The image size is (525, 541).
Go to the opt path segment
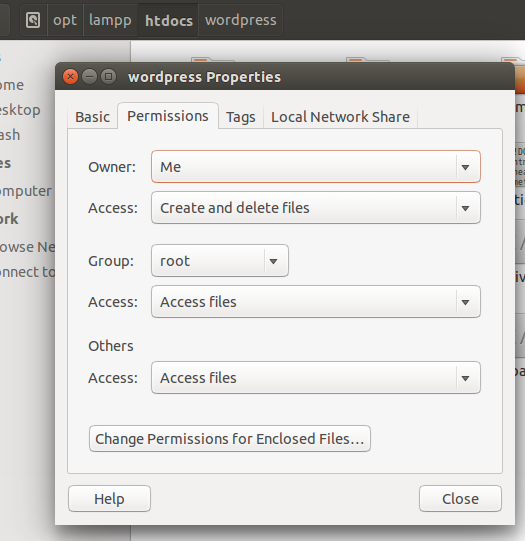pyautogui.click(x=65, y=20)
